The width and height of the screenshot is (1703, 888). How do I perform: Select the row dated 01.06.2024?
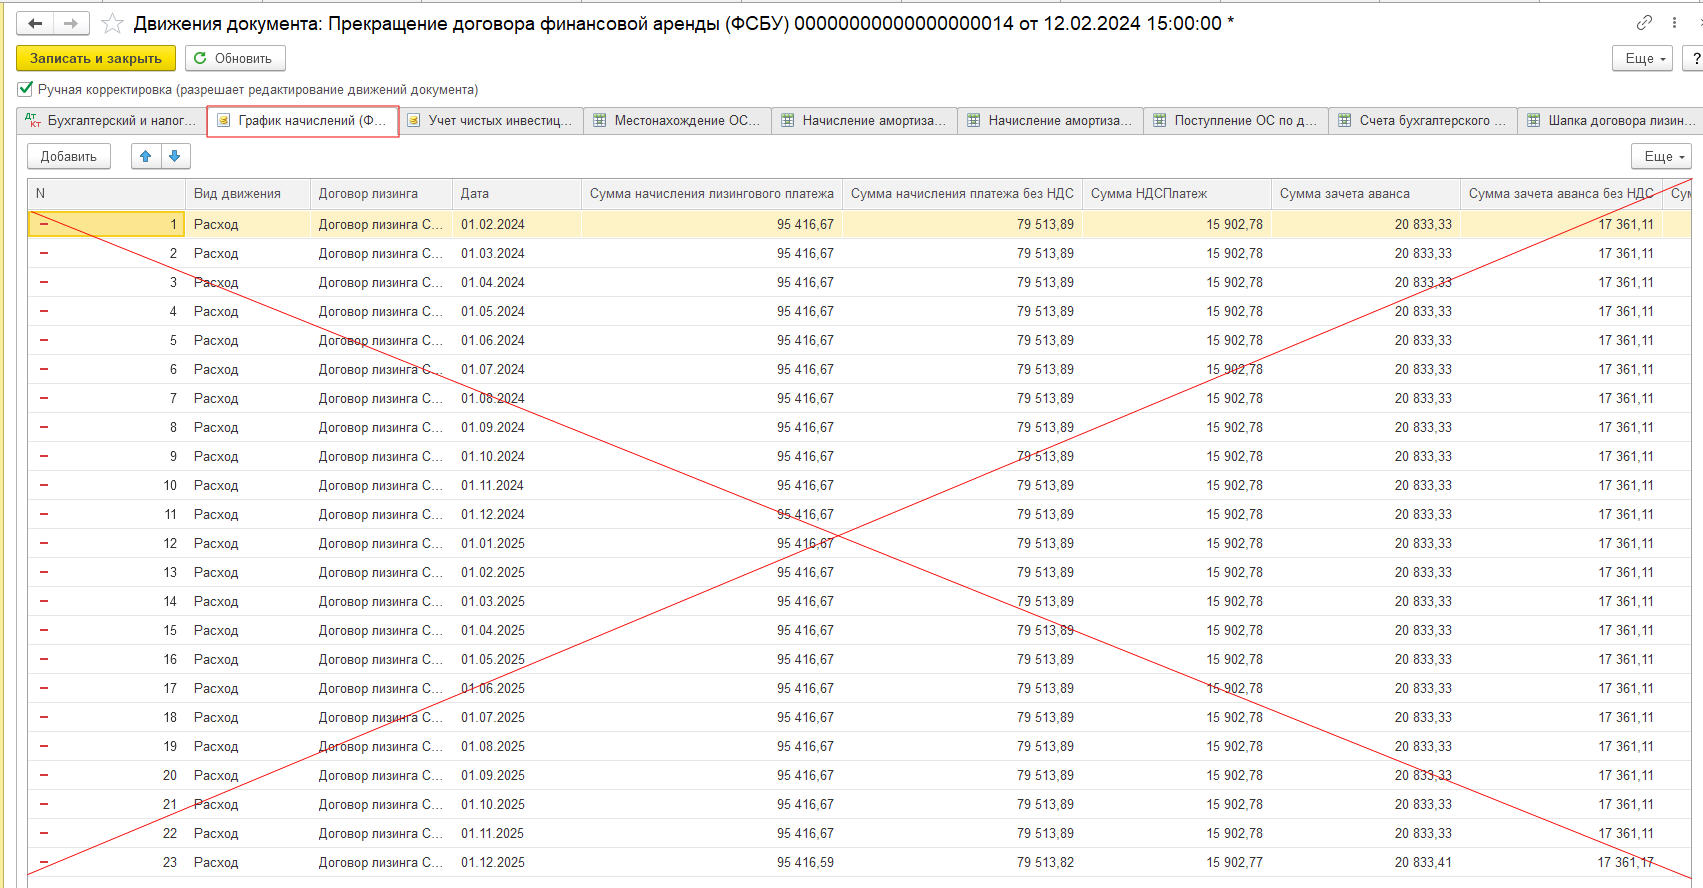492,340
